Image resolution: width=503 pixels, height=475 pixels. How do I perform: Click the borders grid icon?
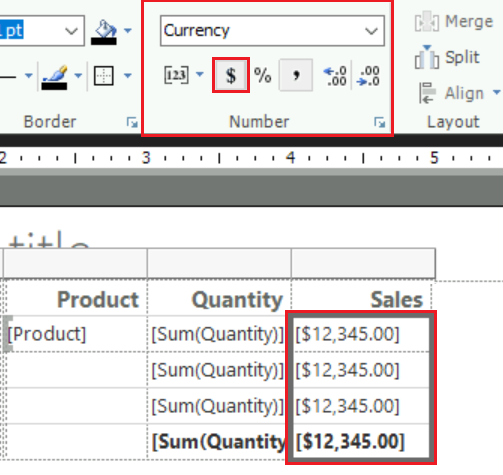[104, 76]
